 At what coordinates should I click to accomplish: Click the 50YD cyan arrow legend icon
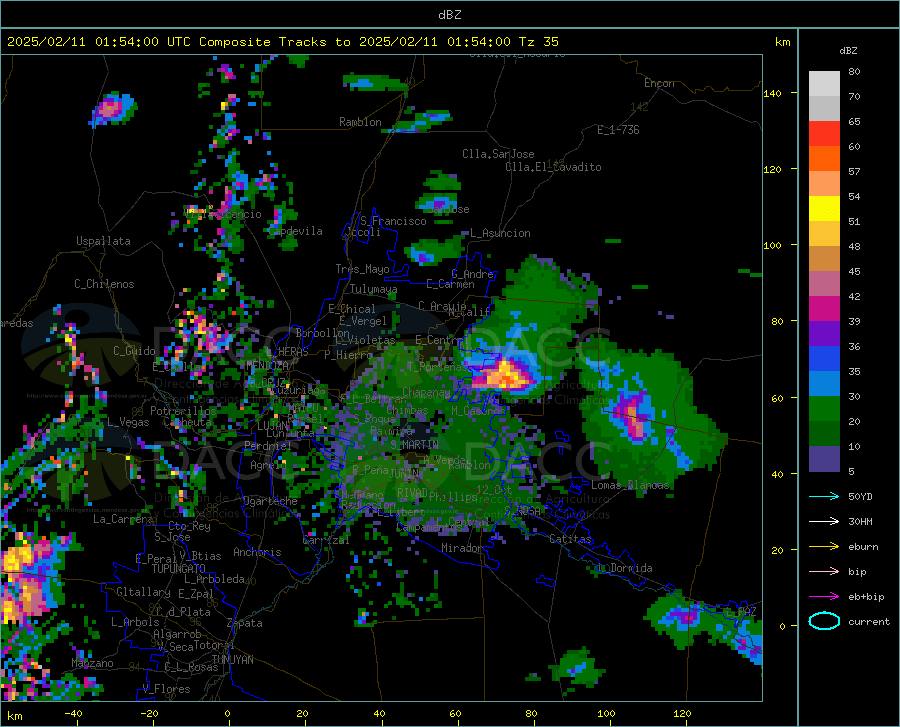(824, 496)
